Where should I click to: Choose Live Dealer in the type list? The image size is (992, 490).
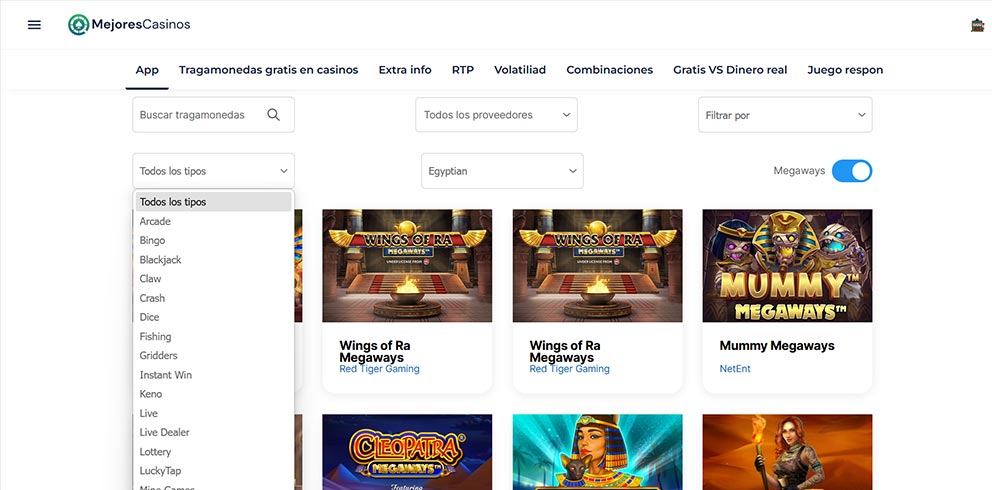(165, 432)
